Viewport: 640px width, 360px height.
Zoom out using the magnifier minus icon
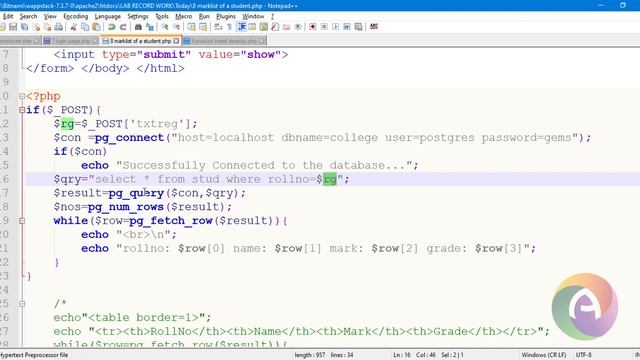click(176, 27)
